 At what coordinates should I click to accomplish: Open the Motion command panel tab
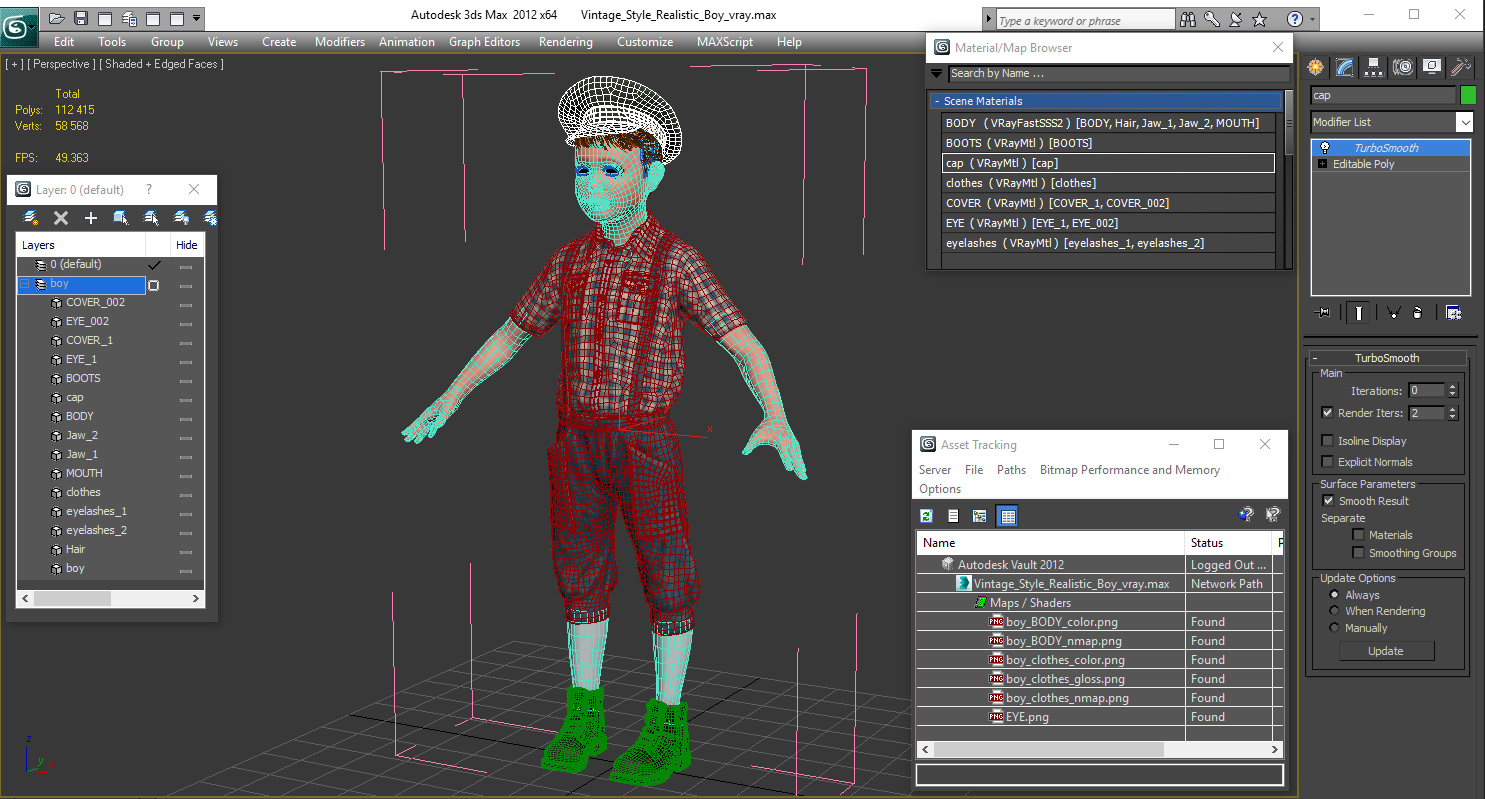click(x=1403, y=67)
